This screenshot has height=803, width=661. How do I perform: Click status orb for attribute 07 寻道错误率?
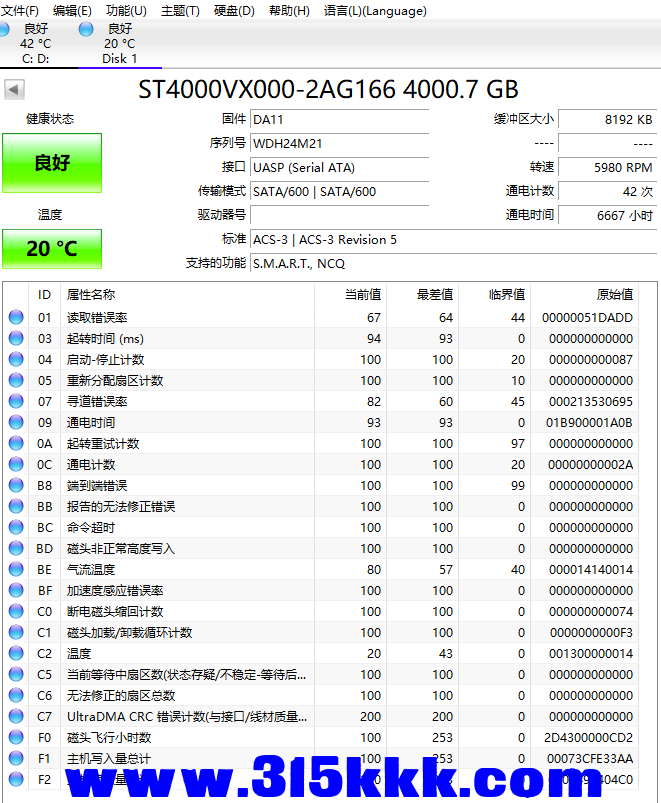(x=16, y=402)
